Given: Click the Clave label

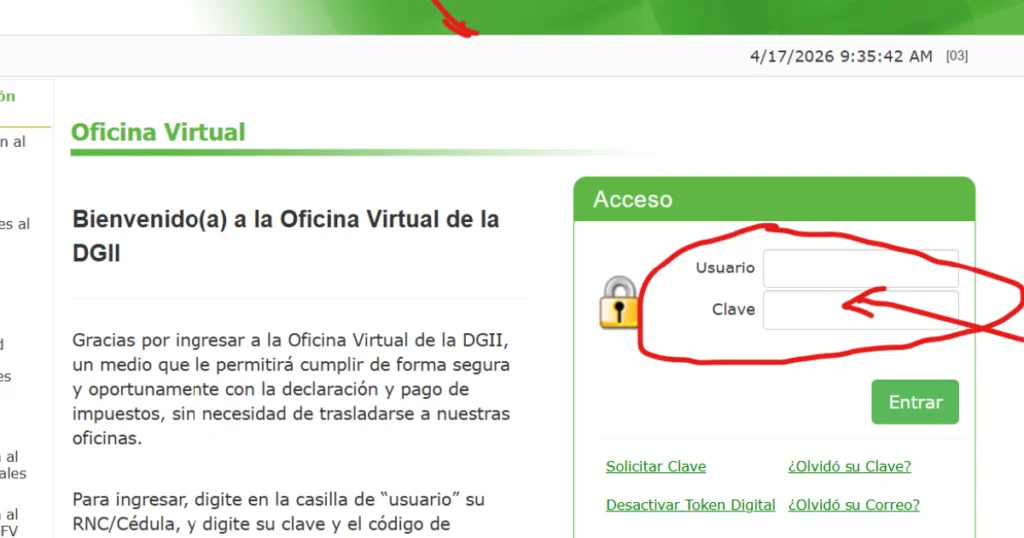Looking at the screenshot, I should coord(733,309).
